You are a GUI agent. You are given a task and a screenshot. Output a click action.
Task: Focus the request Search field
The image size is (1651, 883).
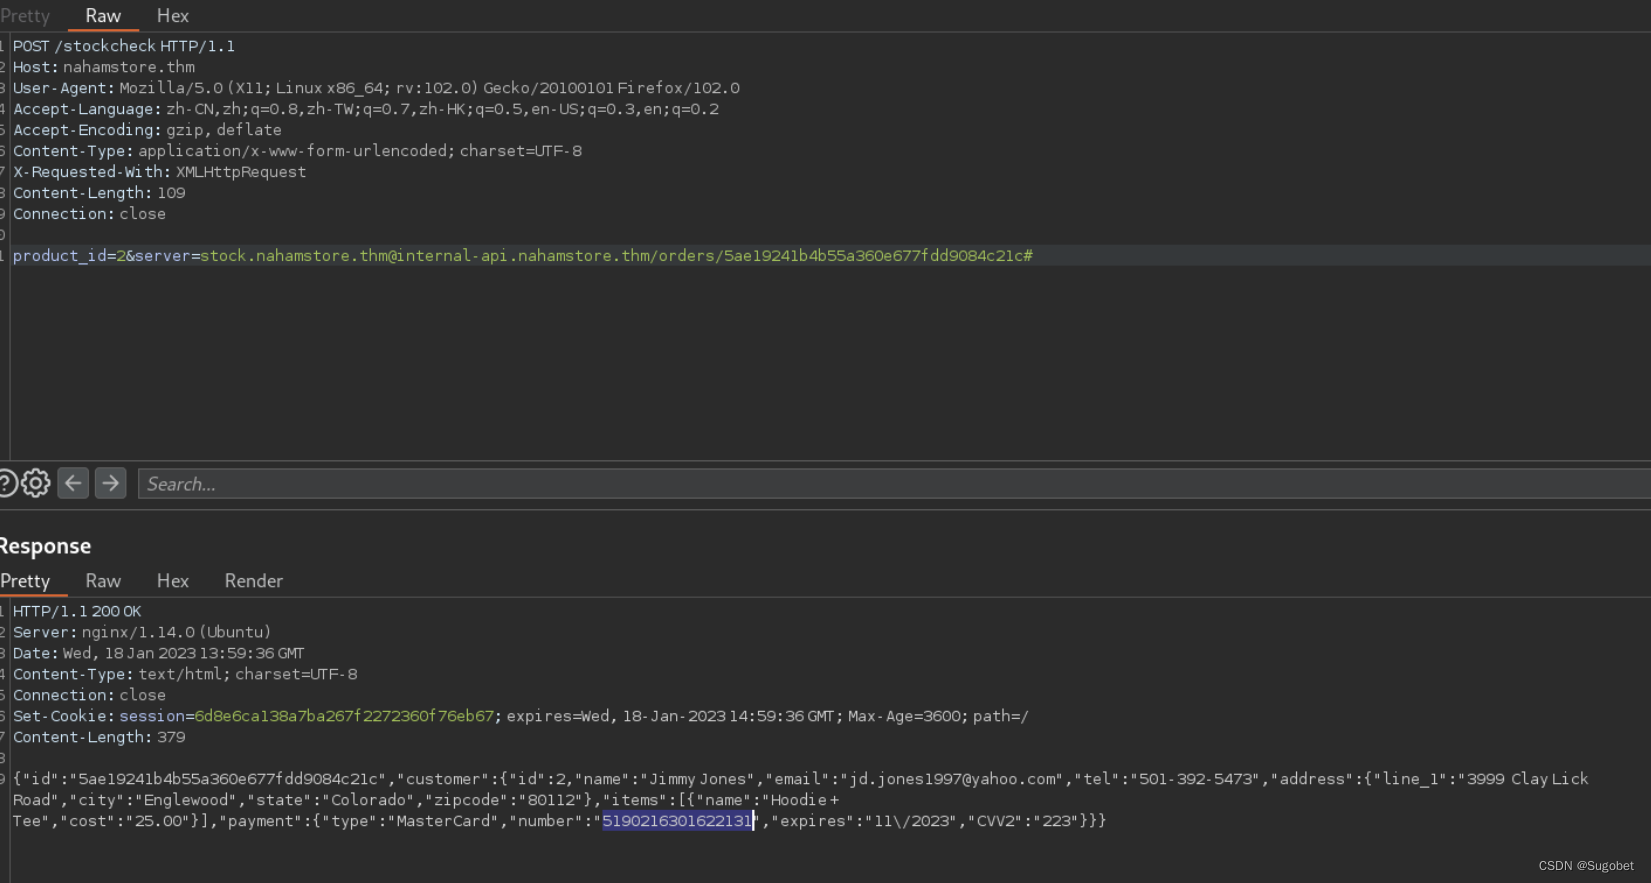(x=894, y=484)
